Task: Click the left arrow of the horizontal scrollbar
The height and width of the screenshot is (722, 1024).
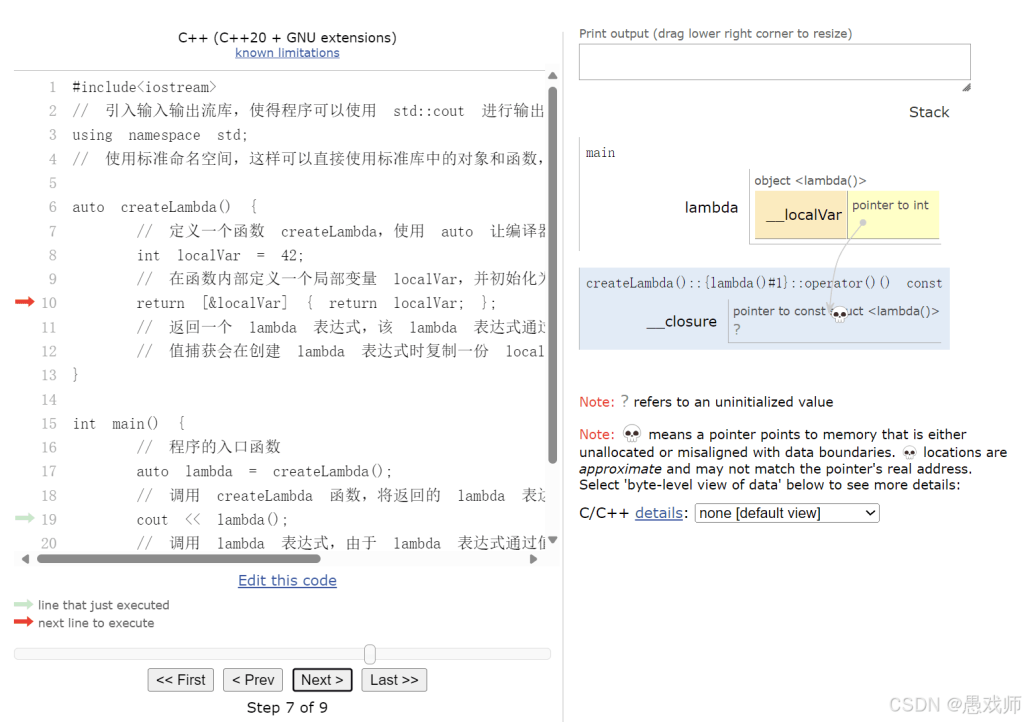Action: [x=25, y=560]
